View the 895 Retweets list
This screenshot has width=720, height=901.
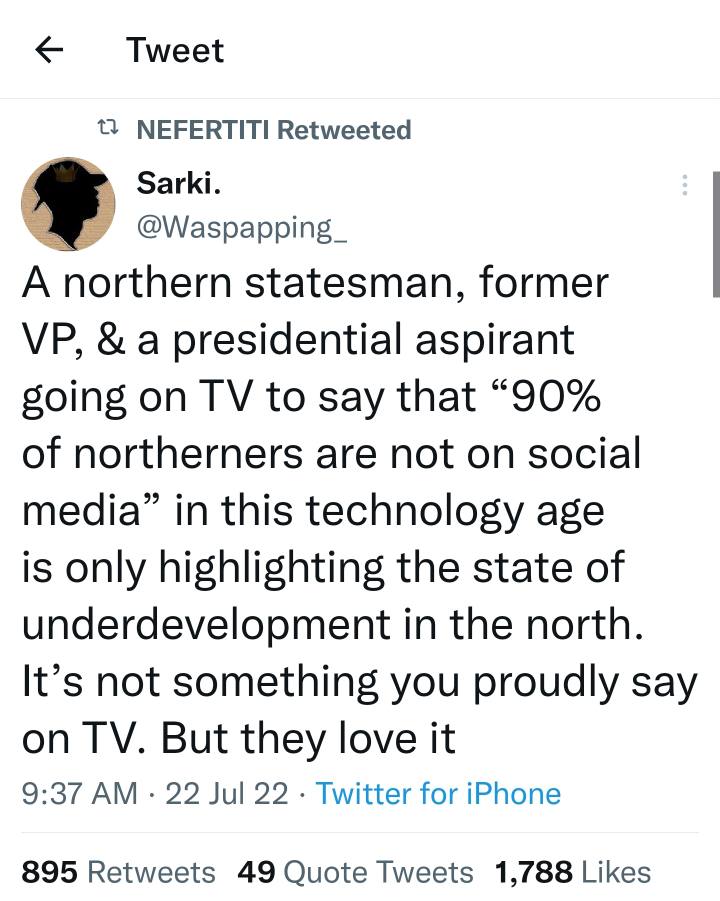118,872
